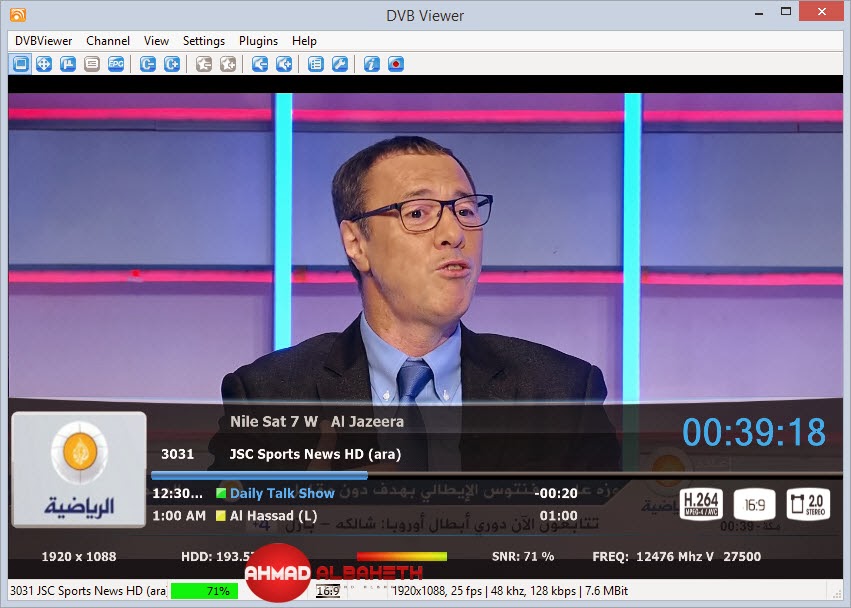Click 'Al Hassad (L)' next programme entry

click(274, 516)
